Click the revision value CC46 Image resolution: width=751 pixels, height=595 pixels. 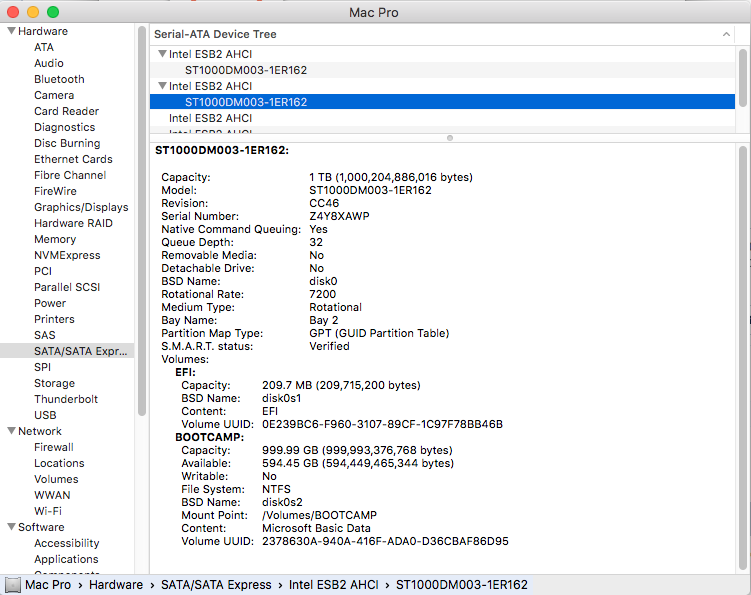(x=324, y=203)
